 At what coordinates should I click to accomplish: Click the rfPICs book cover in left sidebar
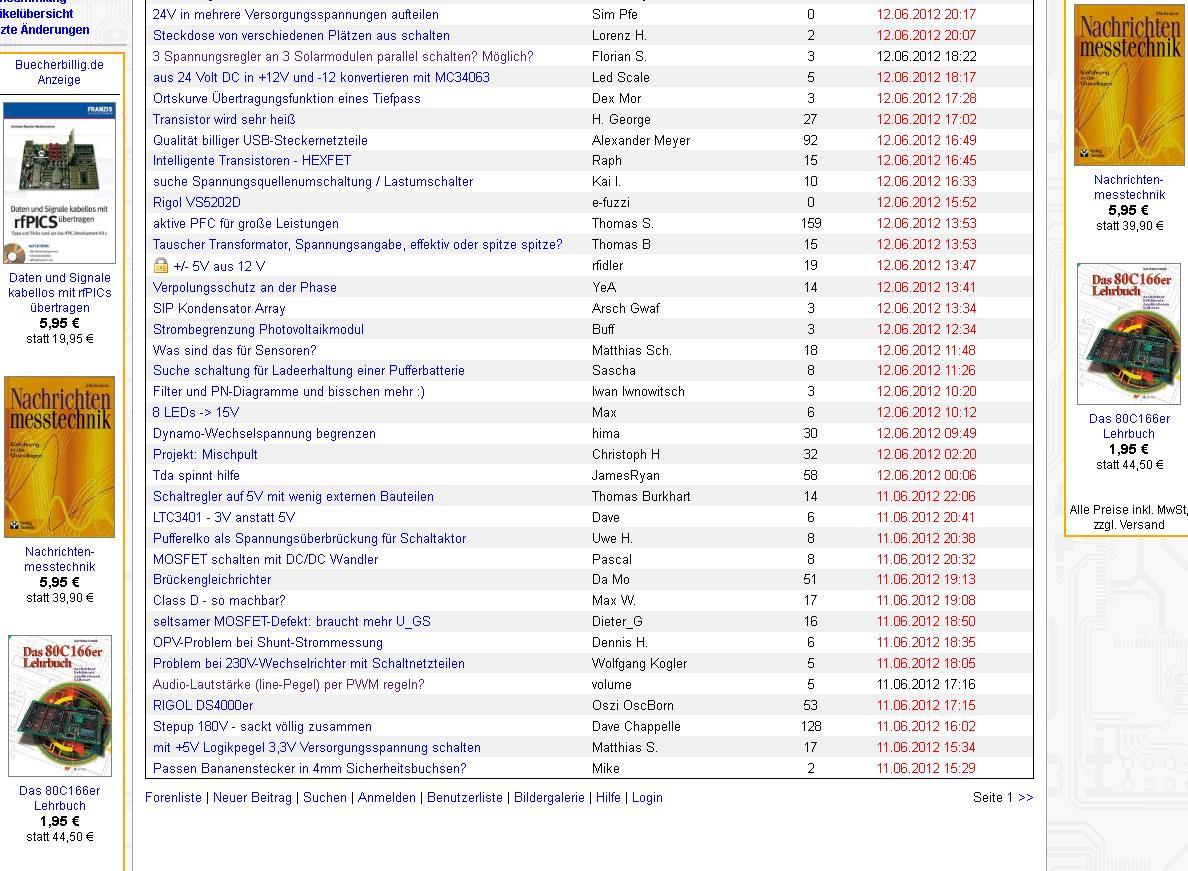(x=59, y=183)
